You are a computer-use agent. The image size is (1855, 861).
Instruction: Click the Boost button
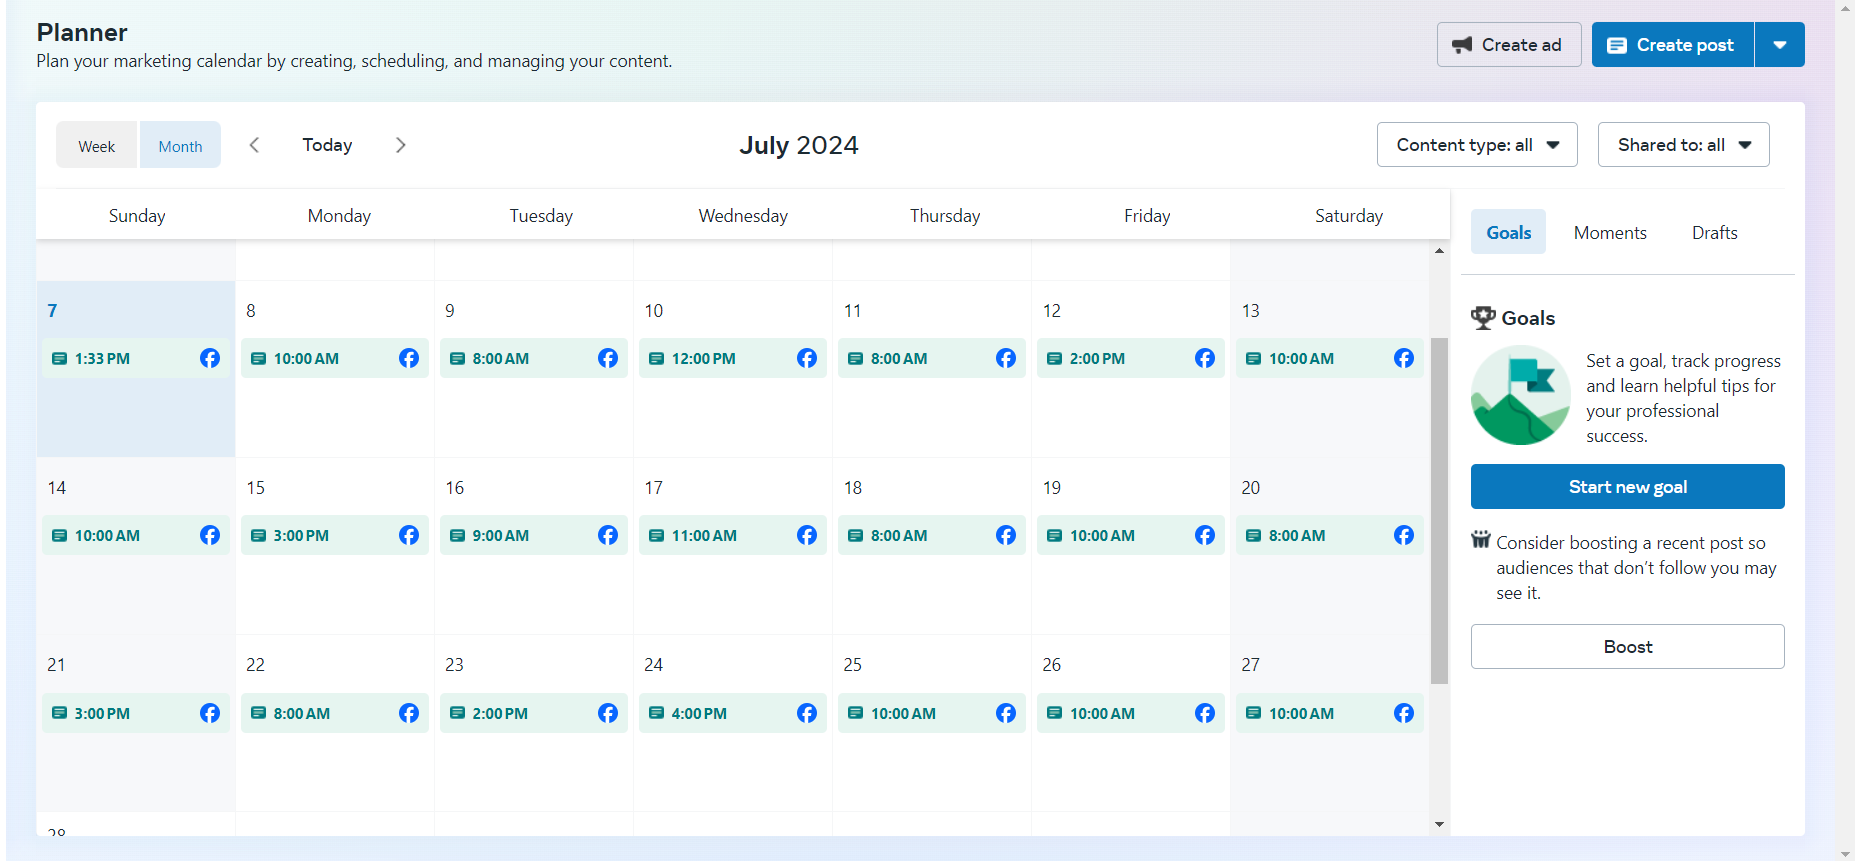(1627, 647)
